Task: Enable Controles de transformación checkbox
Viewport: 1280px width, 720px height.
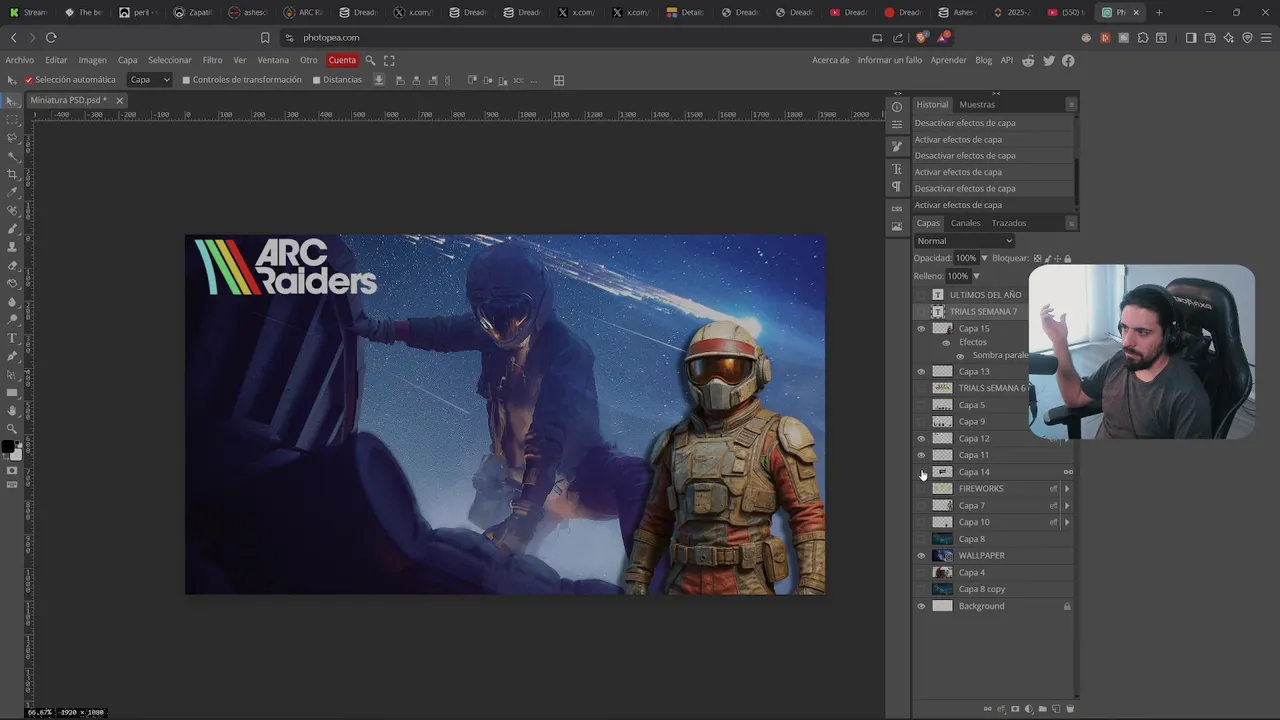Action: point(186,80)
